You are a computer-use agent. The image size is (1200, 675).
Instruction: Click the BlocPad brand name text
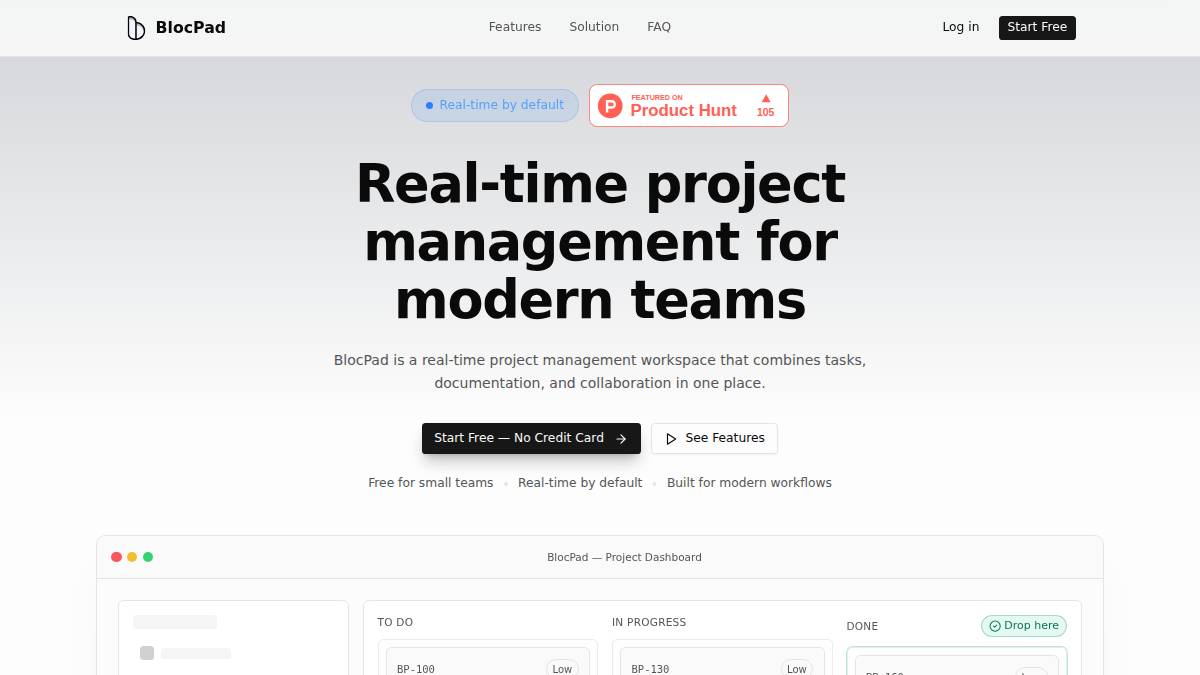(190, 28)
